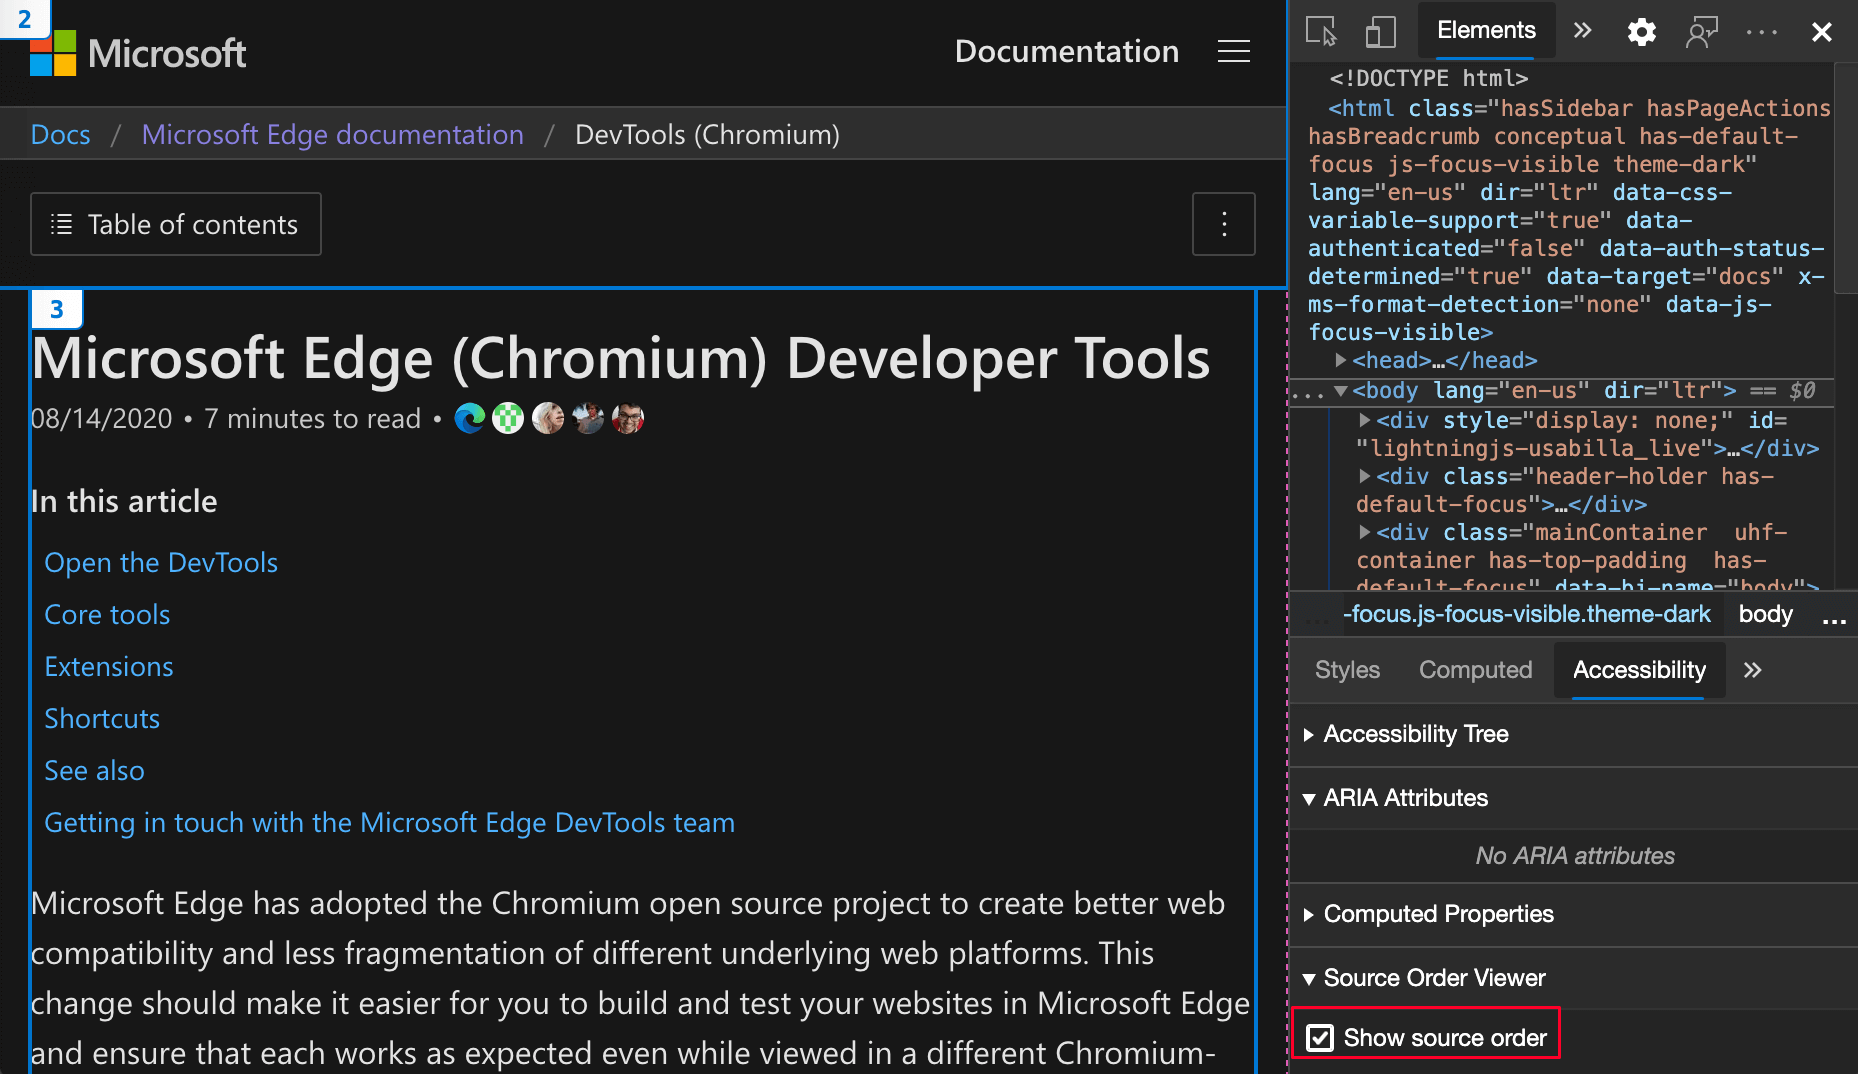The height and width of the screenshot is (1074, 1858).
Task: Toggle device emulation toolbar icon
Action: tap(1380, 32)
